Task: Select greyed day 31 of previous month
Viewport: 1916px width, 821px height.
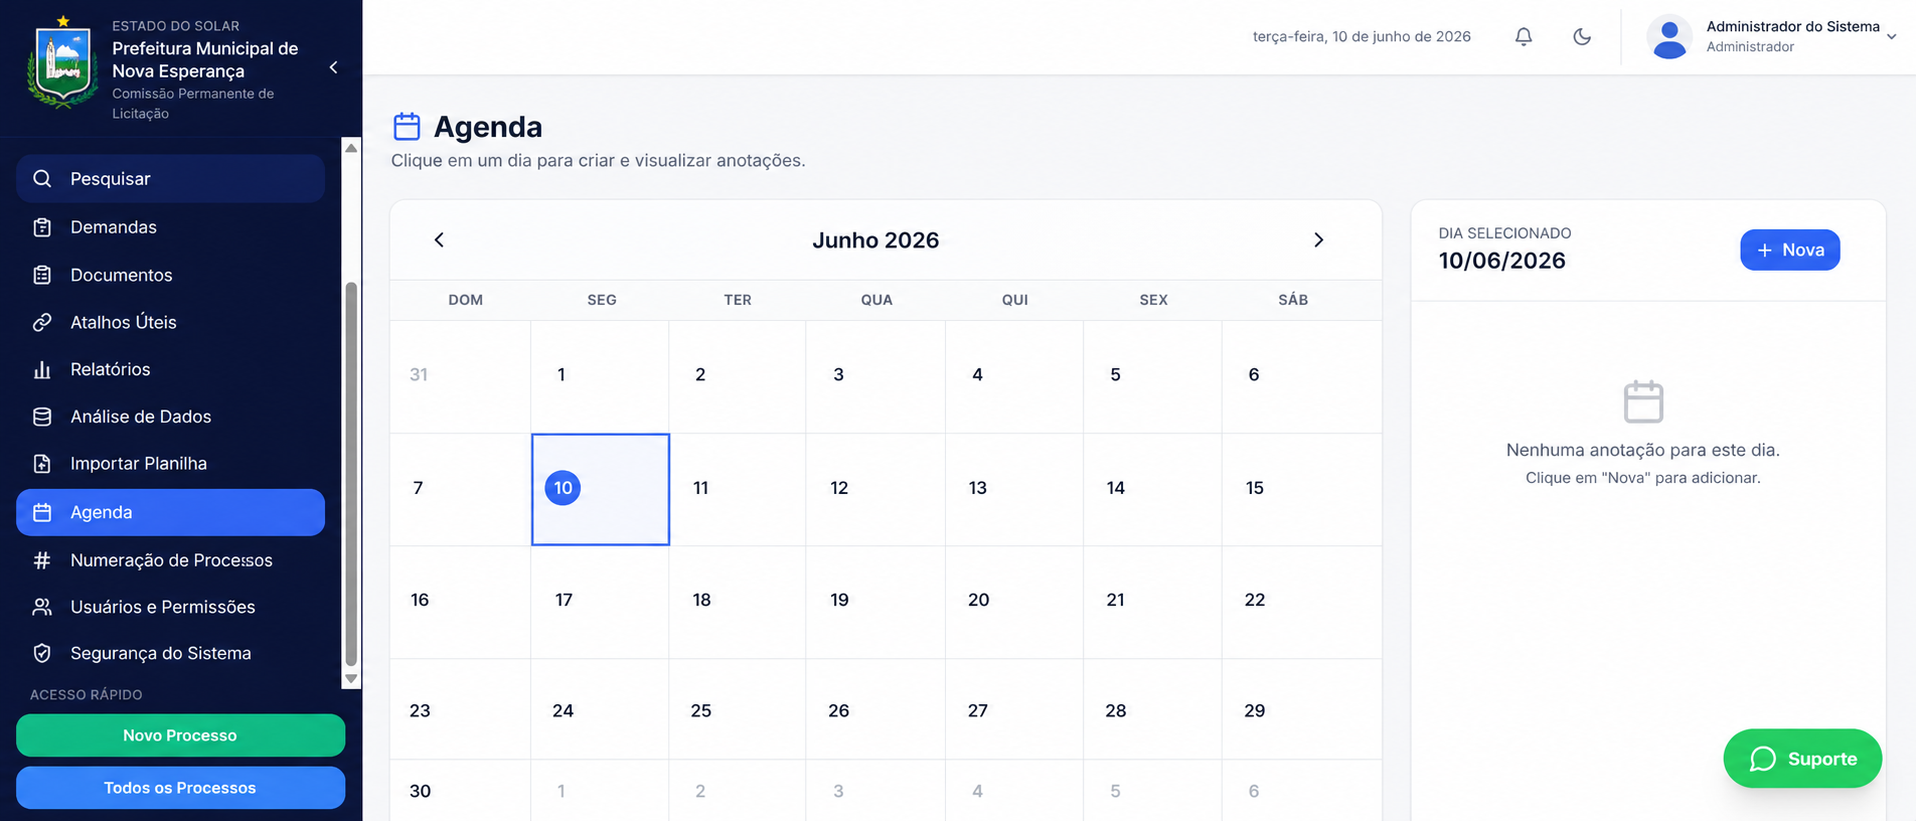Action: click(460, 377)
